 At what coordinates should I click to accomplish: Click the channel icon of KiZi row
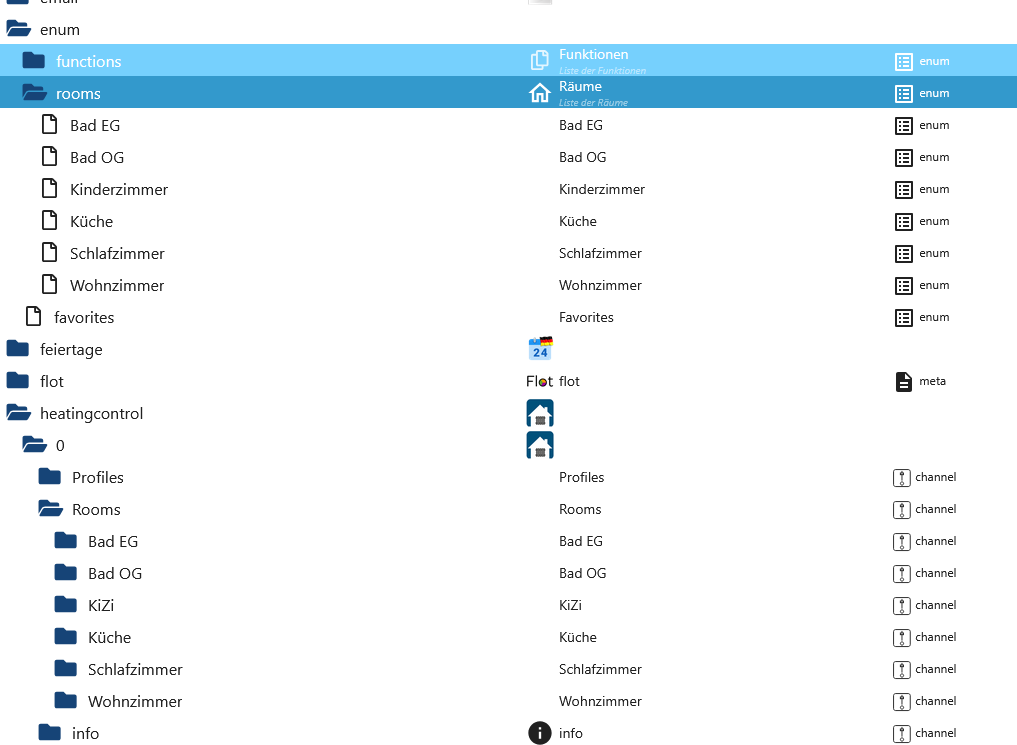[x=902, y=606]
